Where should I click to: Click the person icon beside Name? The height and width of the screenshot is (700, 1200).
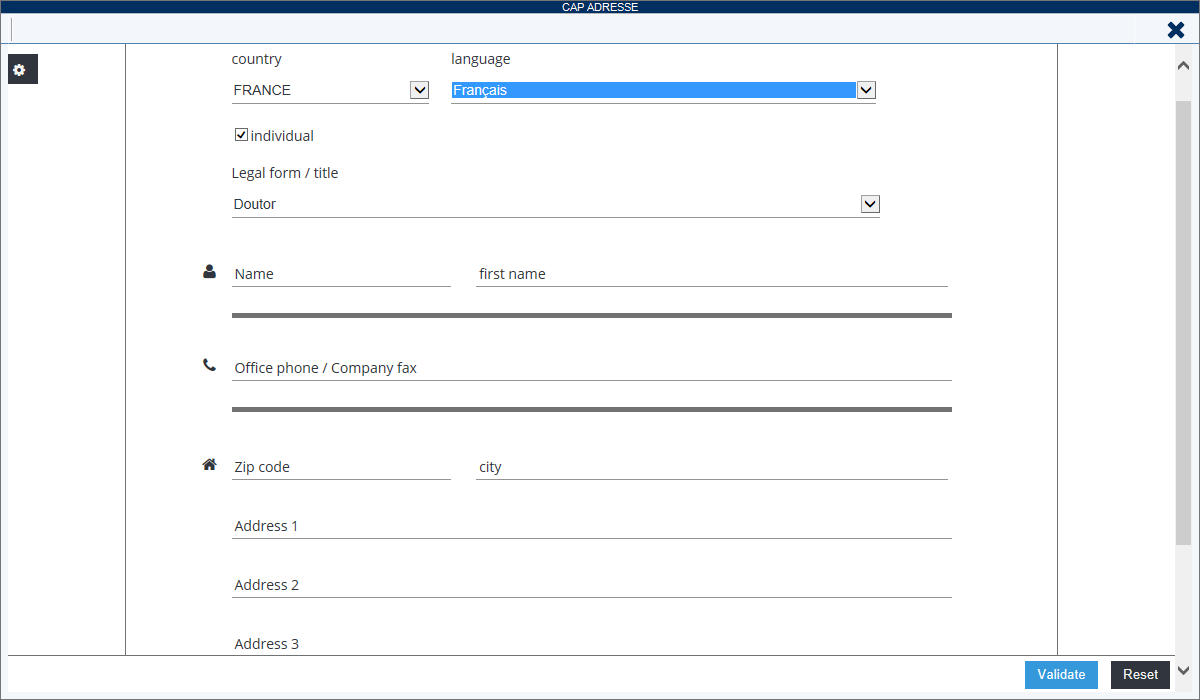[x=209, y=271]
